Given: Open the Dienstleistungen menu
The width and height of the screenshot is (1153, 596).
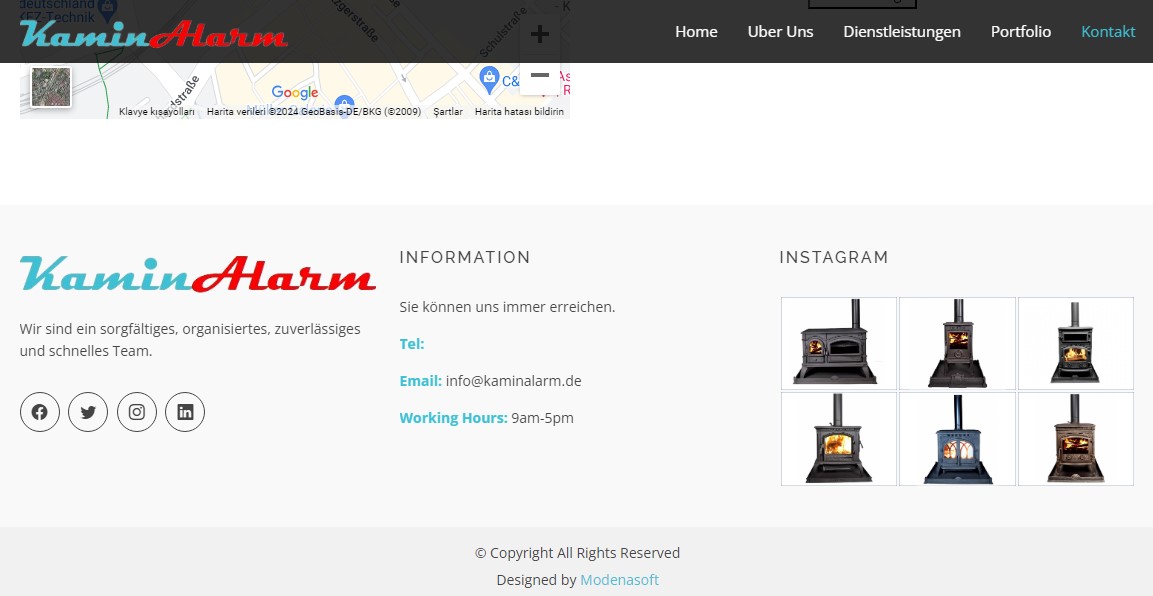Looking at the screenshot, I should (901, 32).
